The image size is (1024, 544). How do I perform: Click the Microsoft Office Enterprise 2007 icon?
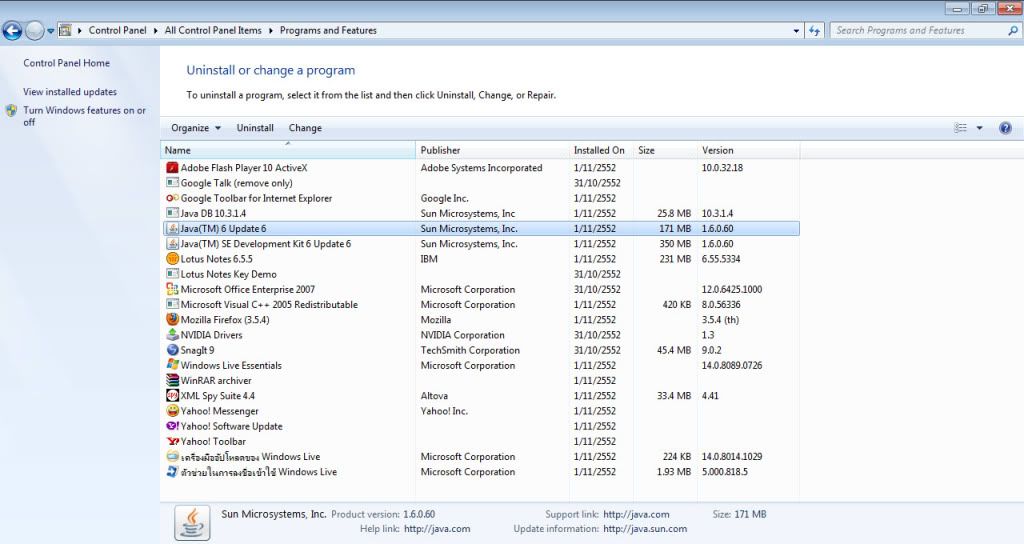[x=172, y=289]
